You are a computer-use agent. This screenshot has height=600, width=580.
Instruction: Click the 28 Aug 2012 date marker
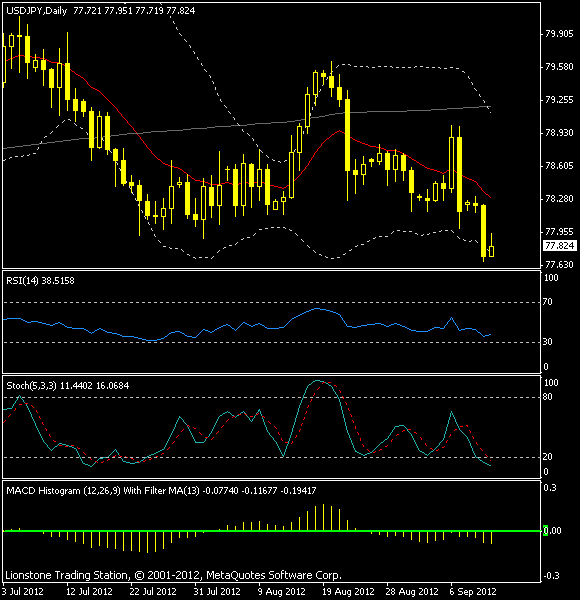(412, 592)
